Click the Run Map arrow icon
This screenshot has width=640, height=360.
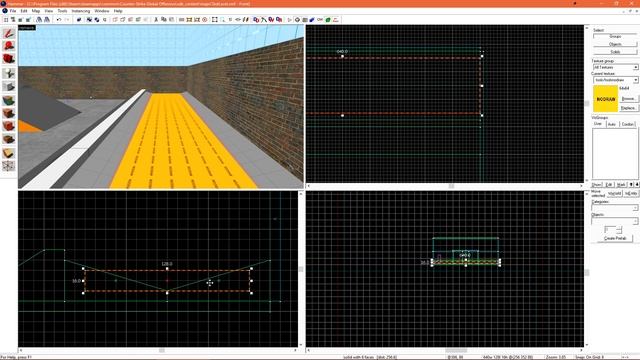[289, 20]
